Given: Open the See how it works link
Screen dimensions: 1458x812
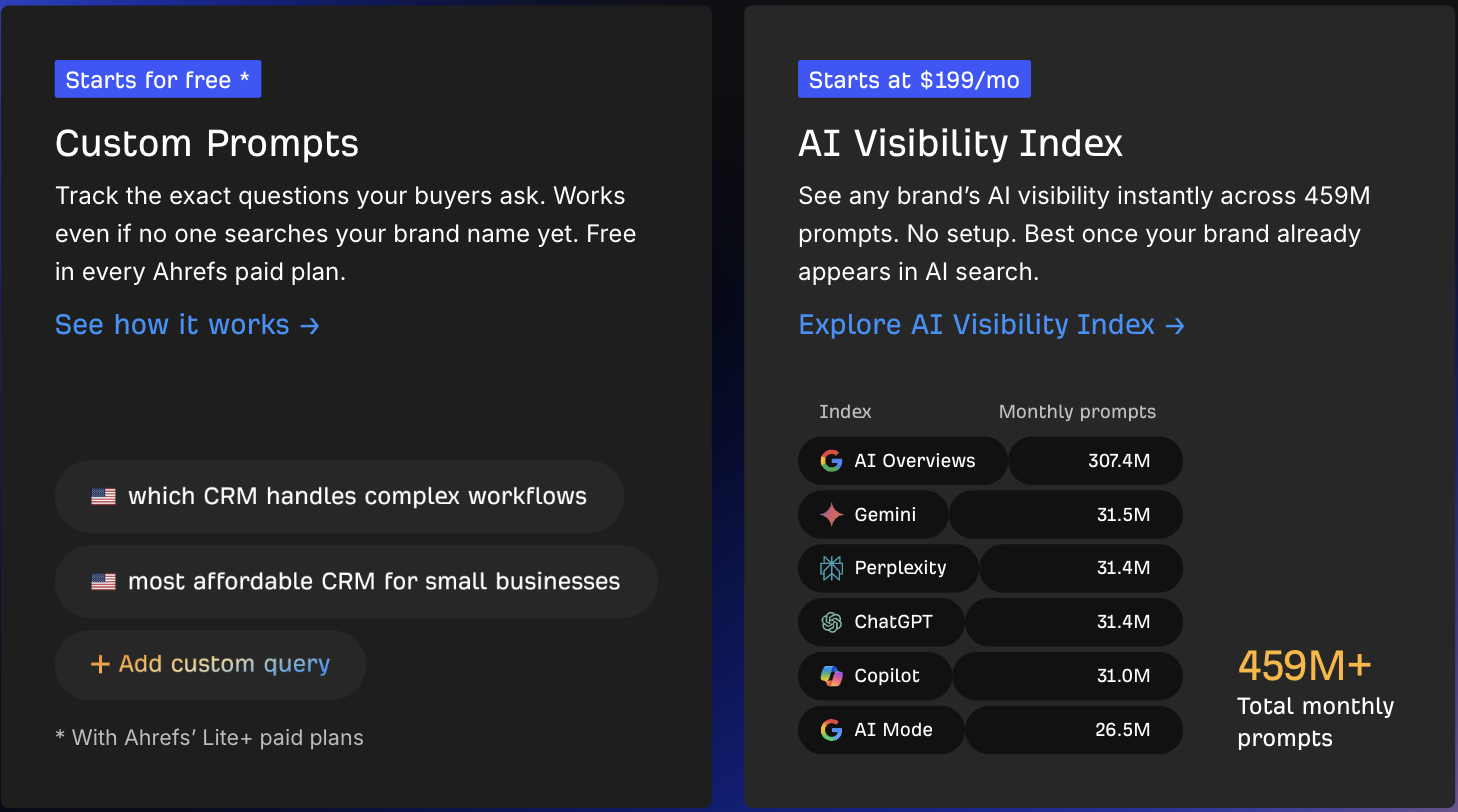Looking at the screenshot, I should [187, 325].
